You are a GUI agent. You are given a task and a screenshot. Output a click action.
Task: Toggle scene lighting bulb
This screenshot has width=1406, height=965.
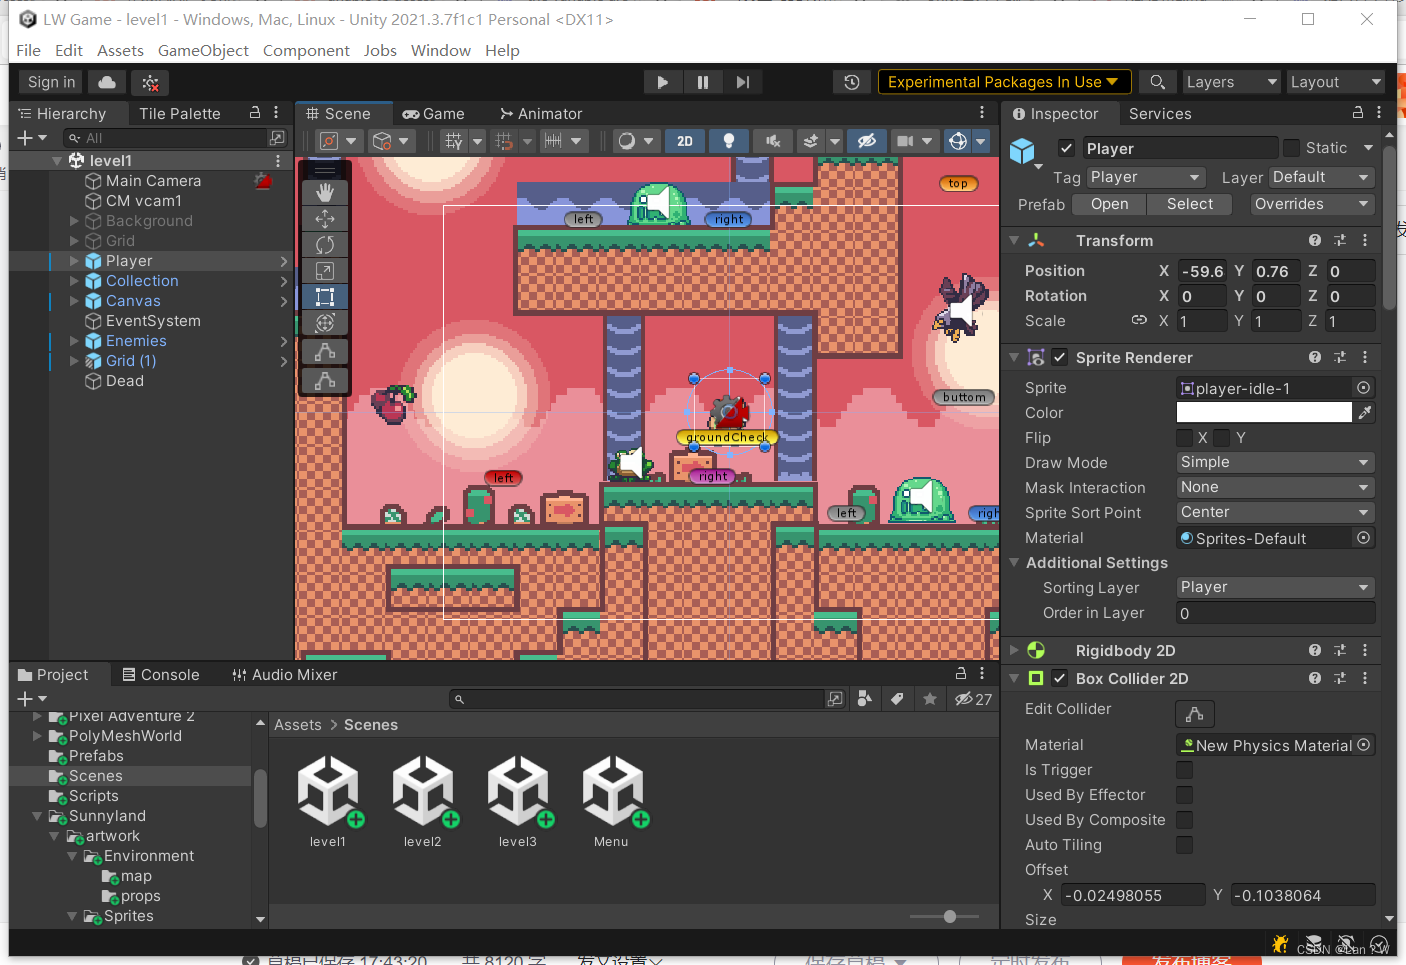point(729,141)
